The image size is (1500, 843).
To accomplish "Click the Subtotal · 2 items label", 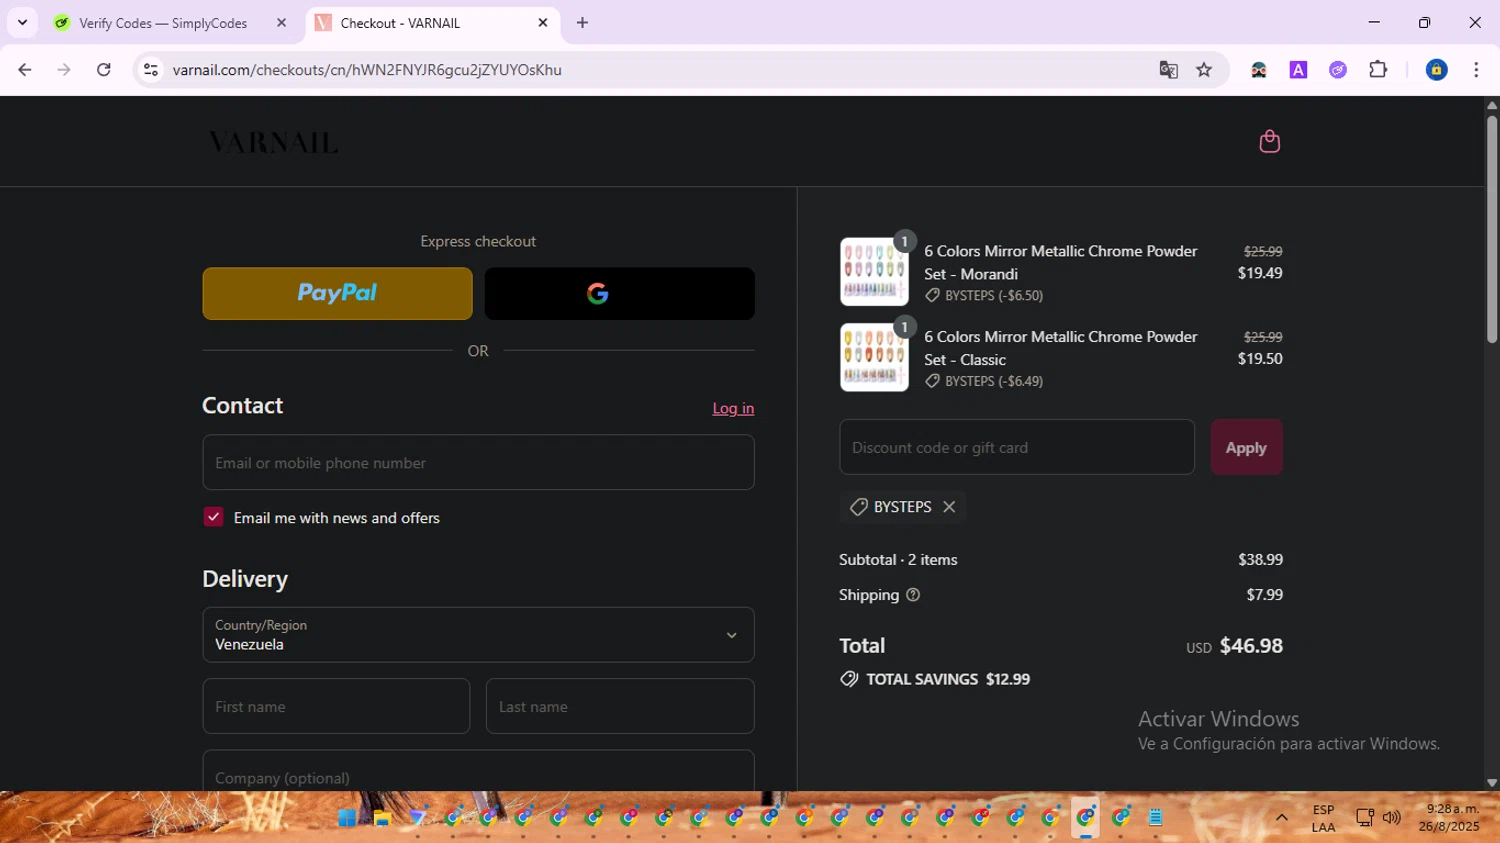I will click(x=898, y=560).
